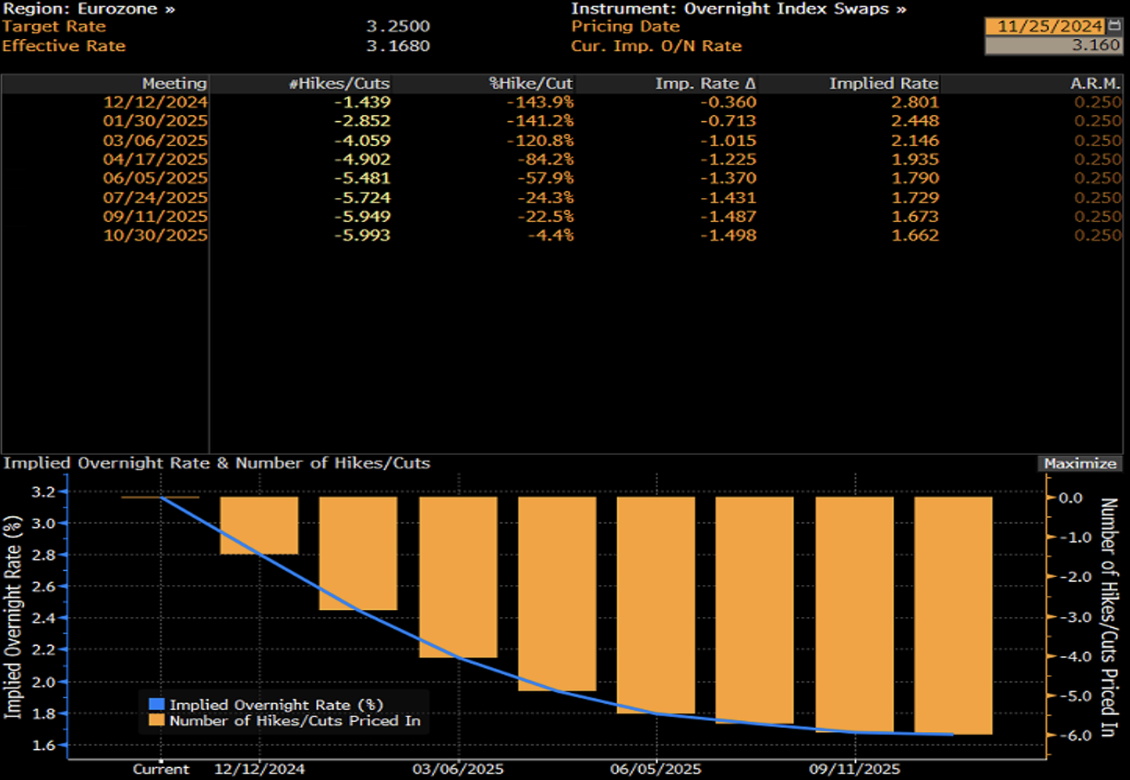The width and height of the screenshot is (1130, 780).
Task: Click the blue Implied Overnight Rate legend swatch
Action: (x=156, y=704)
